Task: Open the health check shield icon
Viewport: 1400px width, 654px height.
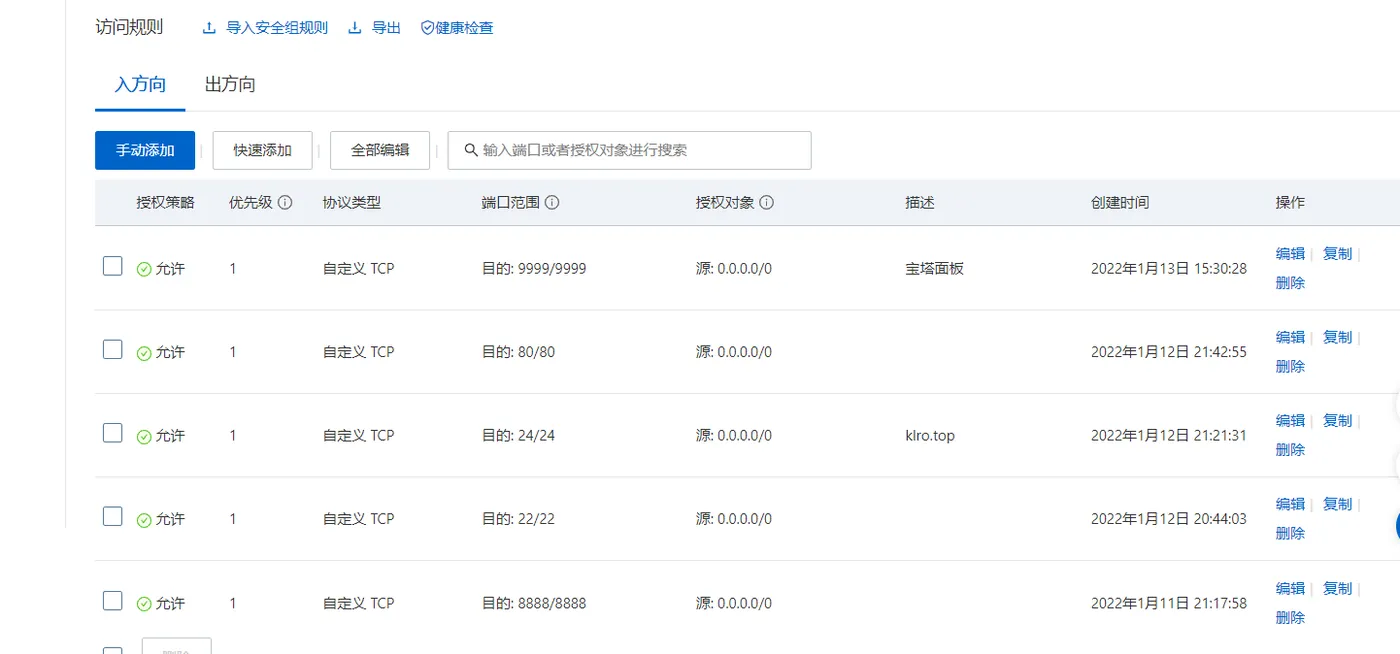Action: point(427,28)
